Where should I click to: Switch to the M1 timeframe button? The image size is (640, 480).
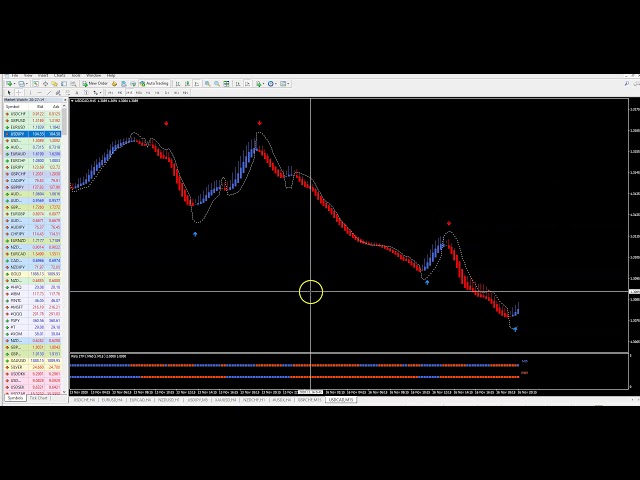tap(108, 92)
